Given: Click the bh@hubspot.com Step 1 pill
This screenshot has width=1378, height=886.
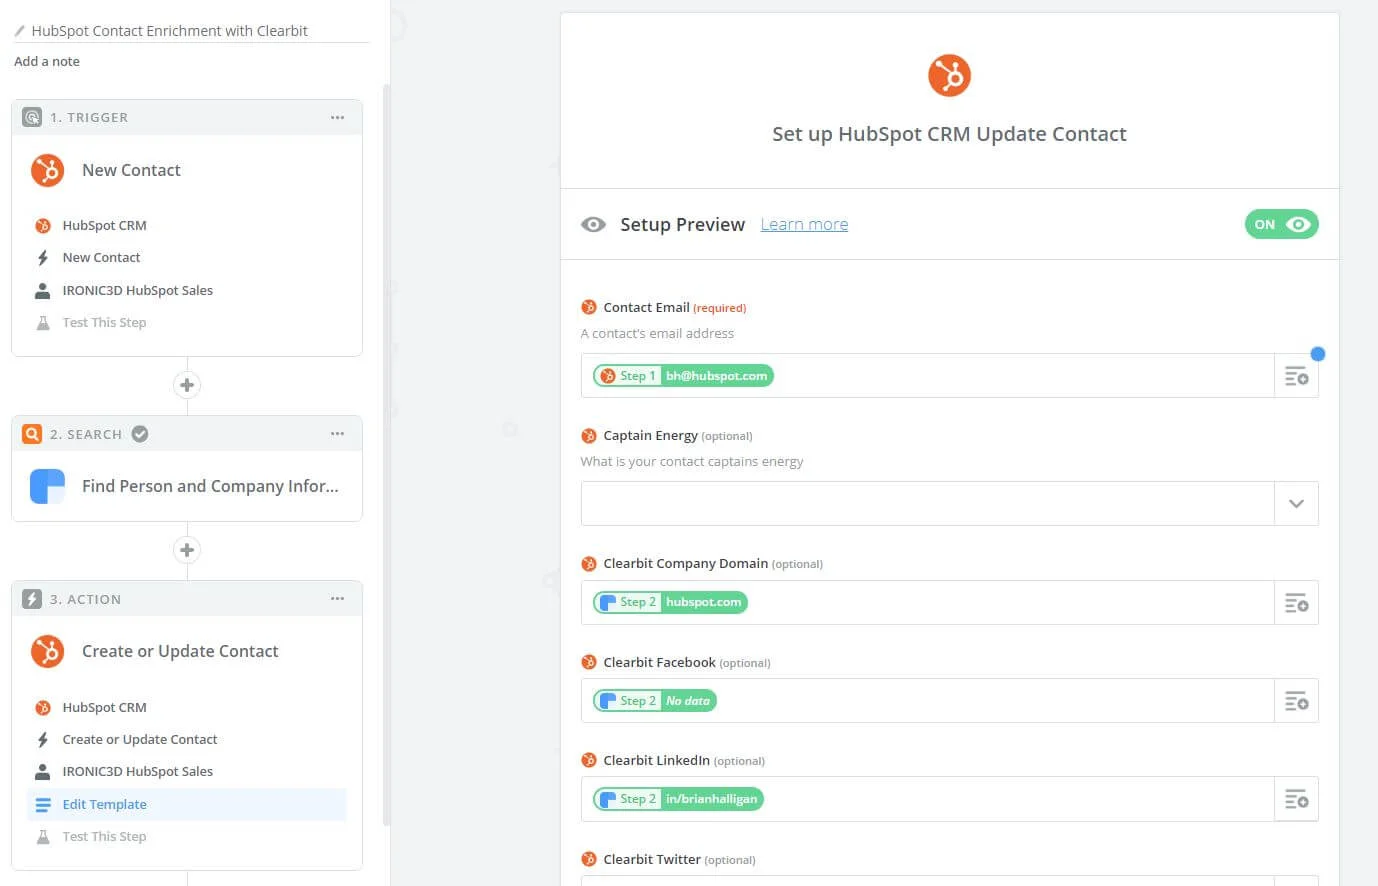Looking at the screenshot, I should tap(683, 376).
